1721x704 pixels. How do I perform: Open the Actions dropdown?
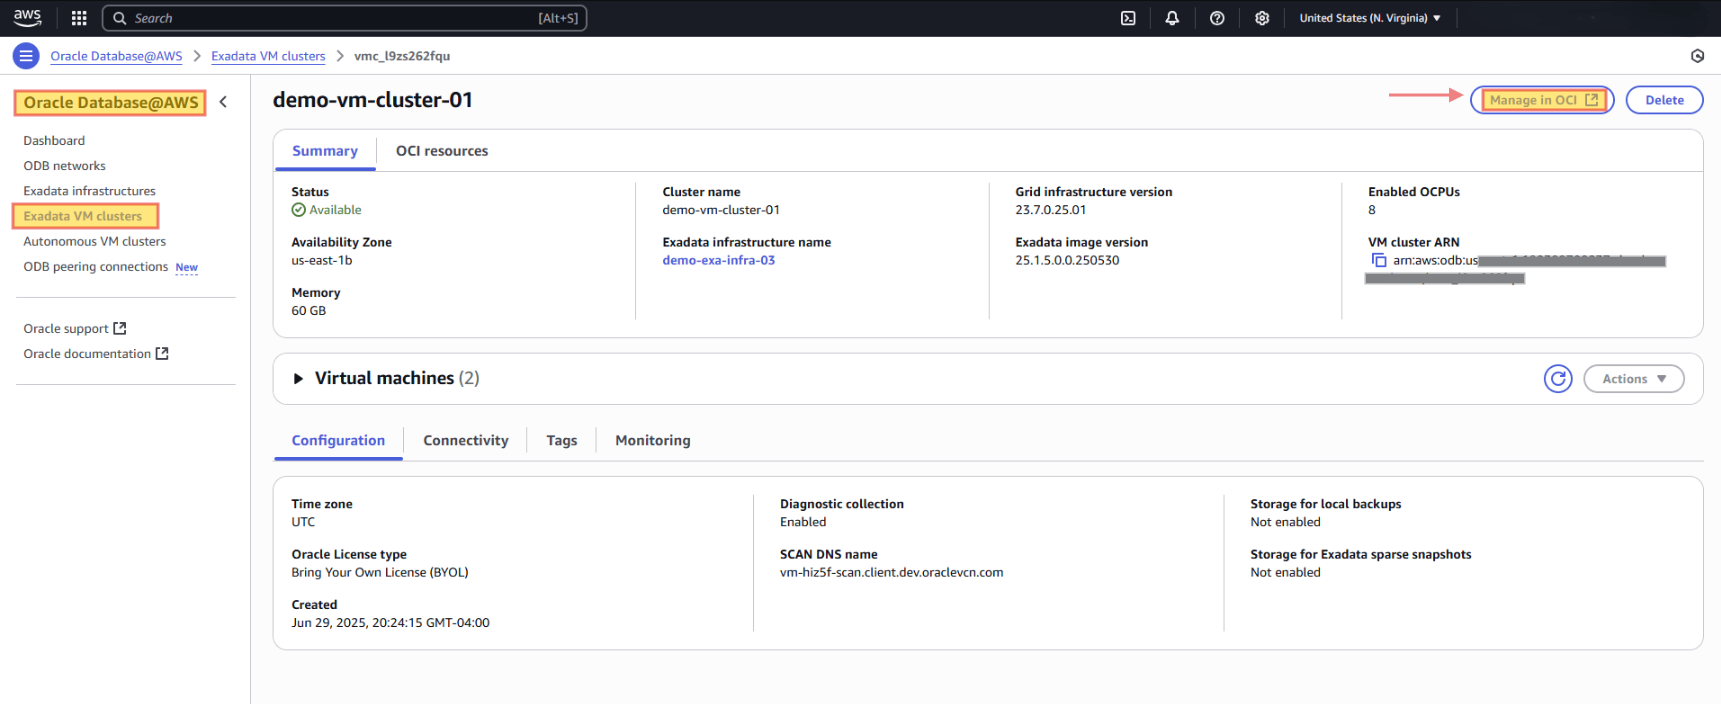[x=1633, y=379]
